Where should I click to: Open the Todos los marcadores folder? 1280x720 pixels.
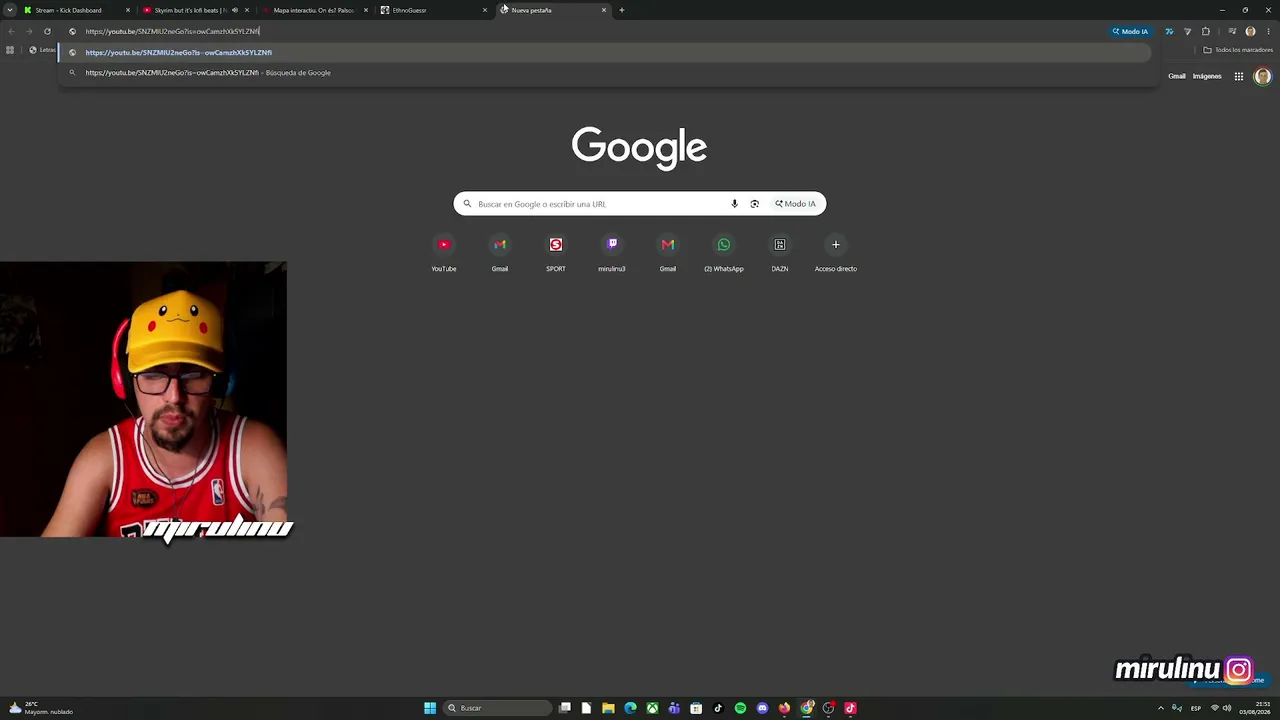pyautogui.click(x=1238, y=50)
